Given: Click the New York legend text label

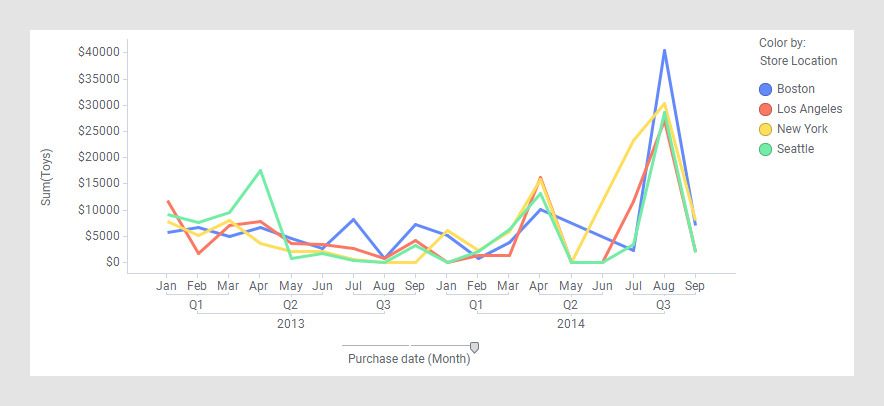Looking at the screenshot, I should 802,129.
